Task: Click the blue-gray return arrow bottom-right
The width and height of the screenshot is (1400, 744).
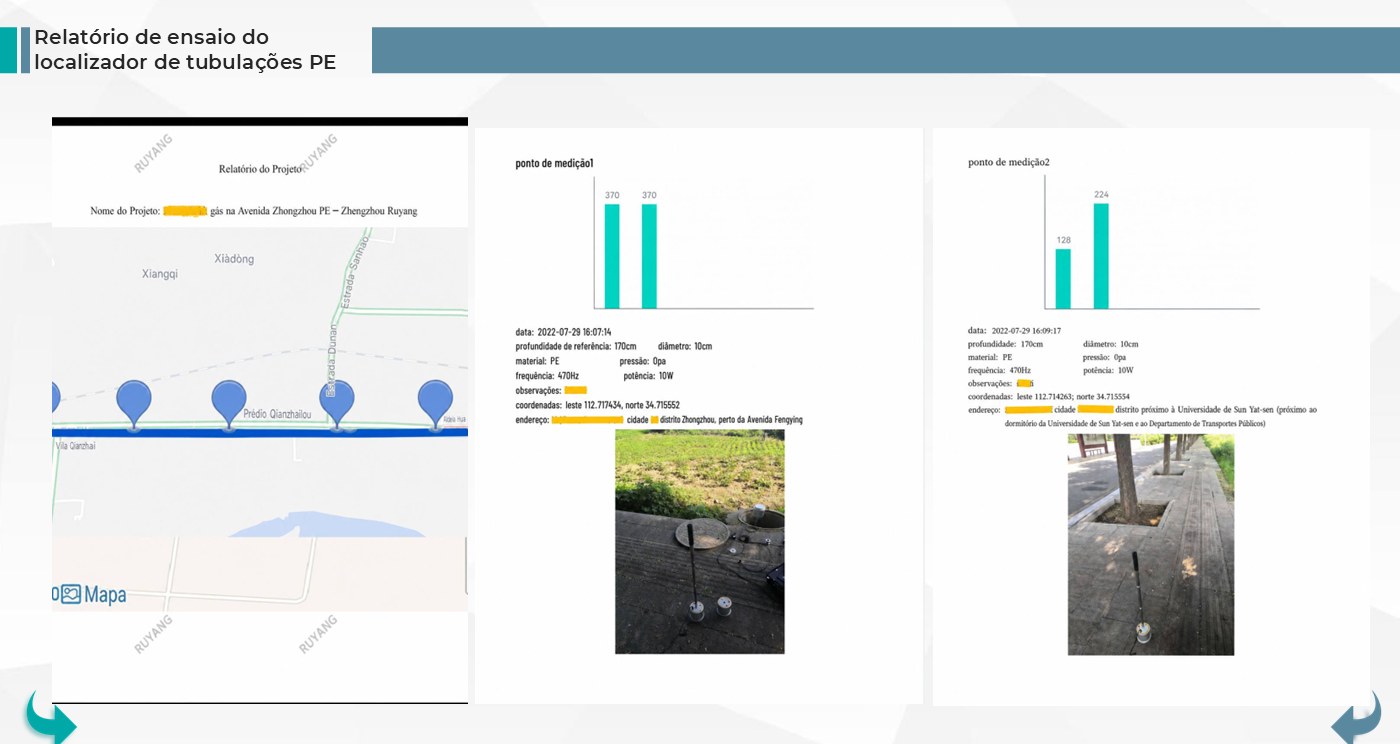Action: click(x=1356, y=717)
